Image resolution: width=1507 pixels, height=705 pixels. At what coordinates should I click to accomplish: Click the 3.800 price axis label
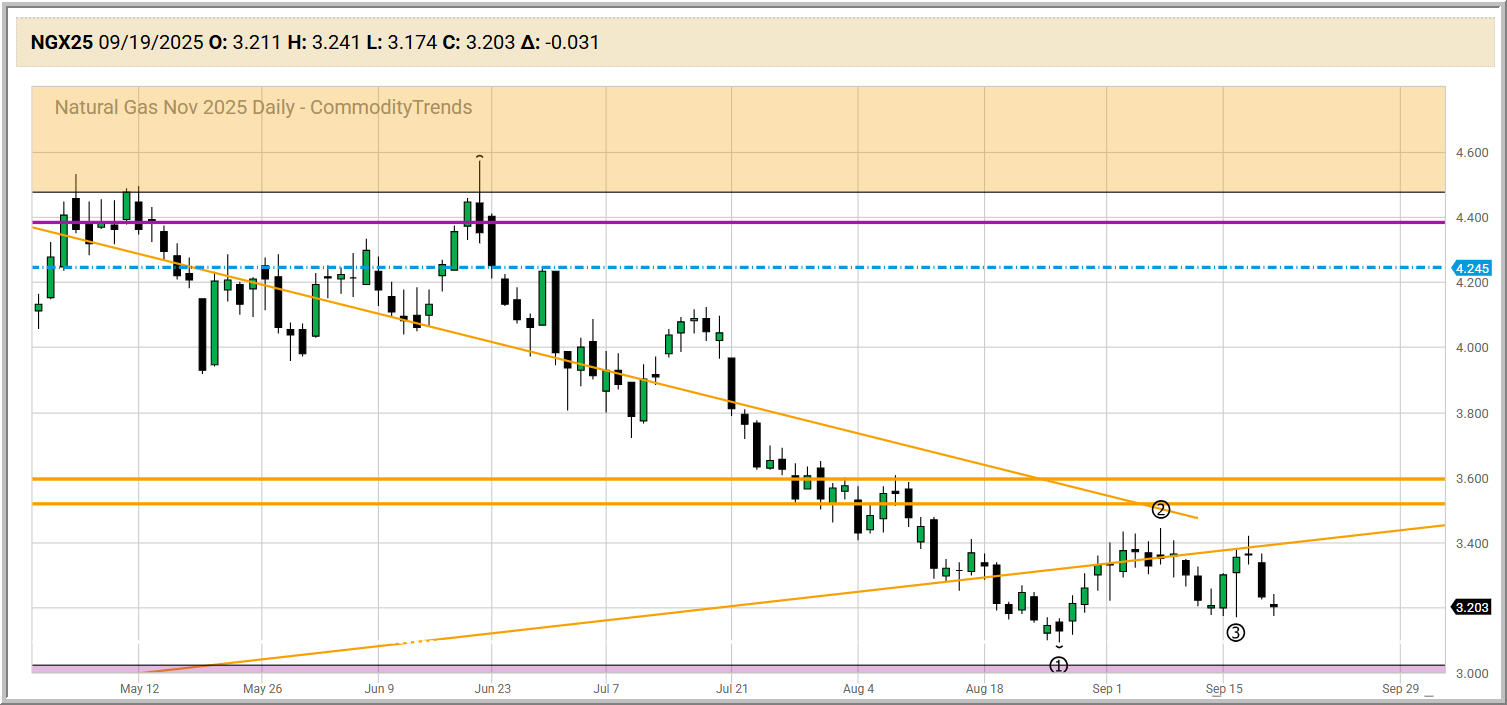(1471, 413)
